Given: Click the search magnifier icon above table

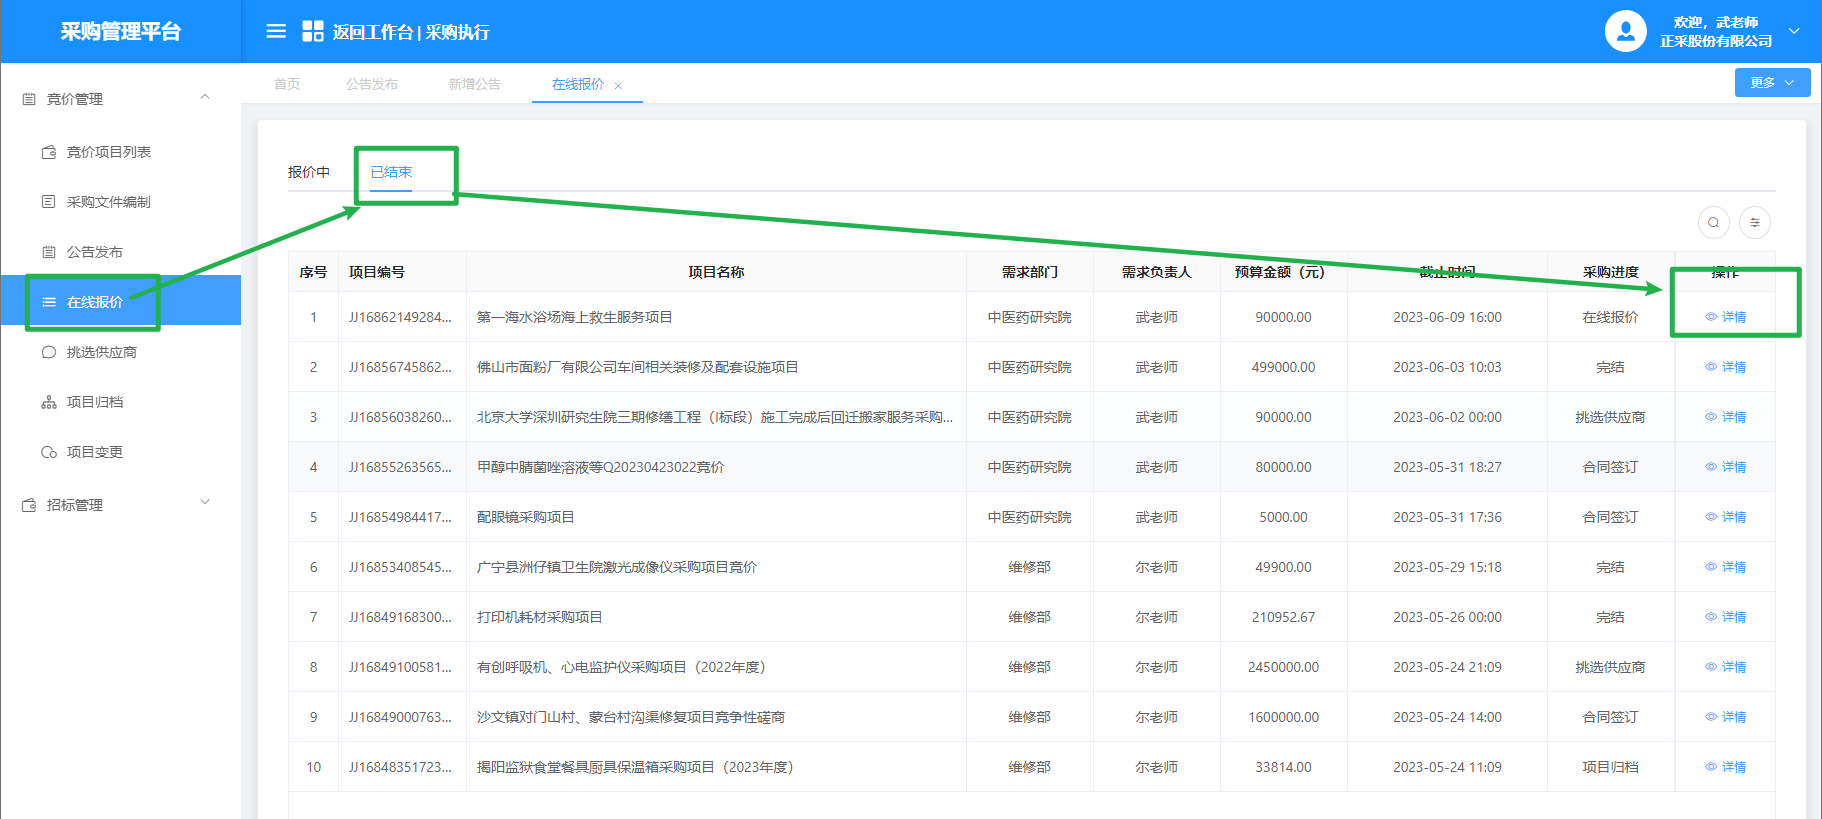Looking at the screenshot, I should [x=1713, y=222].
